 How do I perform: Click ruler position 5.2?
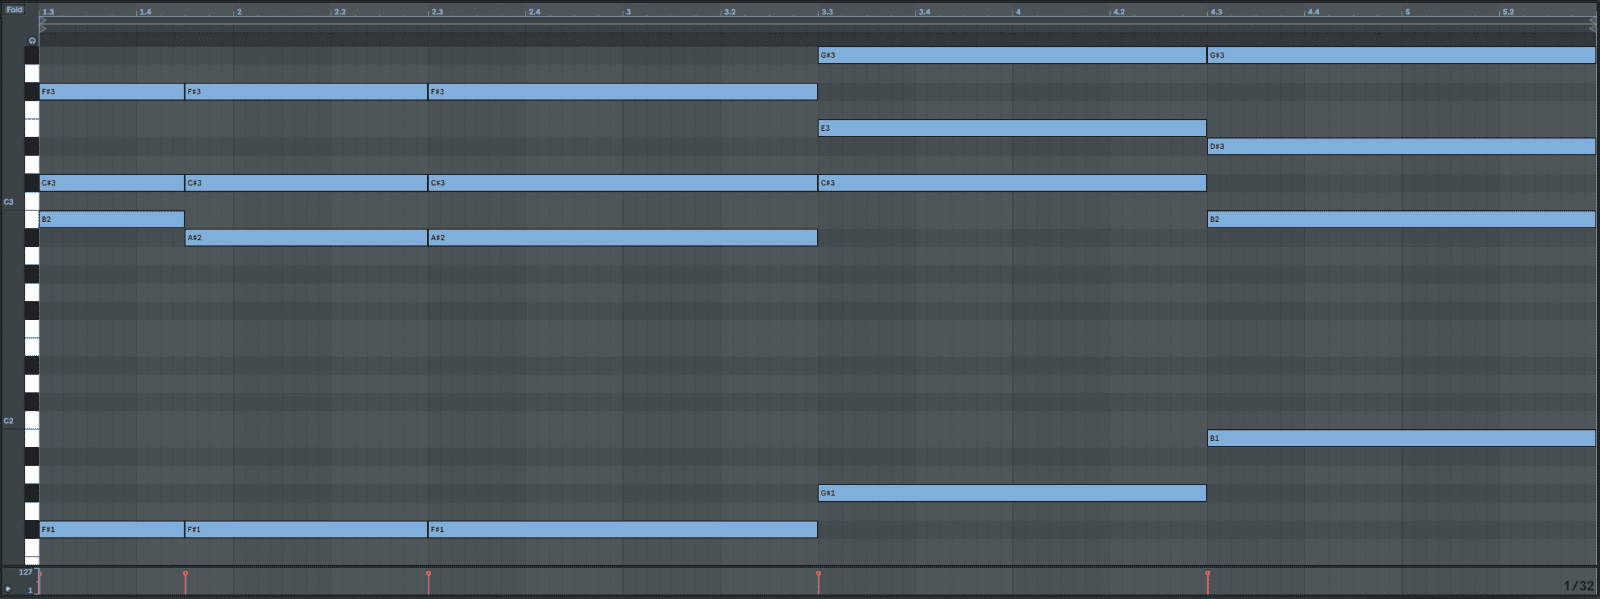tap(1508, 12)
